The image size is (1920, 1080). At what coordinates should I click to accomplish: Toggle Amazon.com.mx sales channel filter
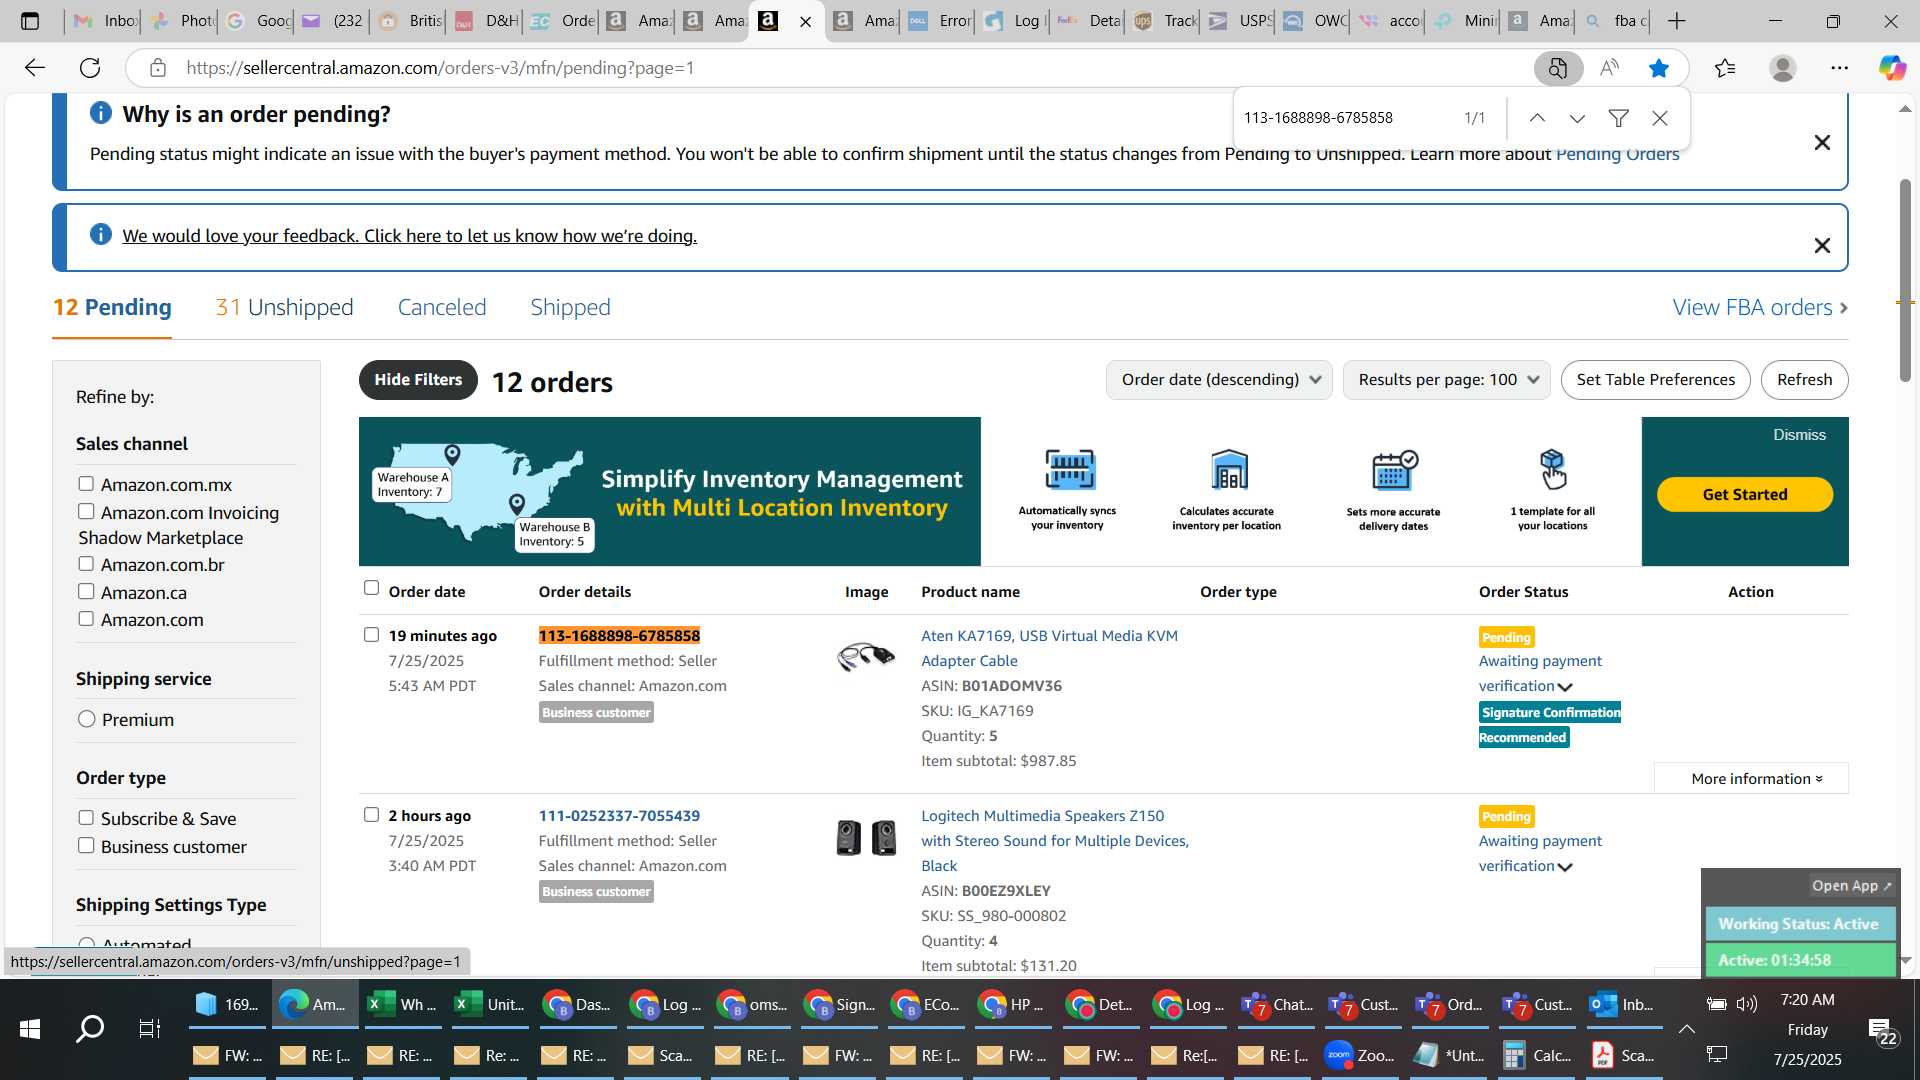[86, 484]
